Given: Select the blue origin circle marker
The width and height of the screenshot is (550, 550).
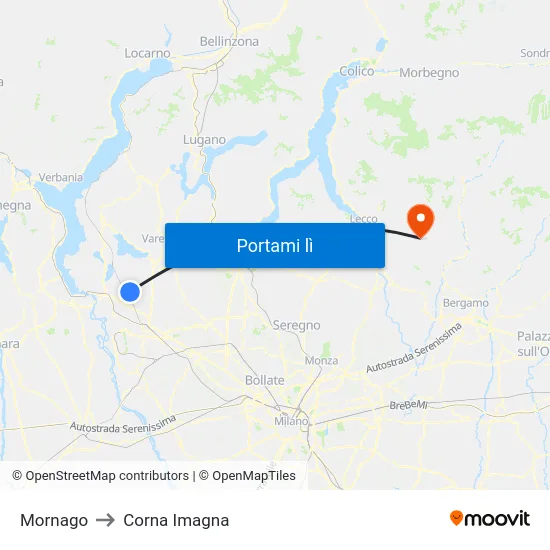Looking at the screenshot, I should point(130,291).
